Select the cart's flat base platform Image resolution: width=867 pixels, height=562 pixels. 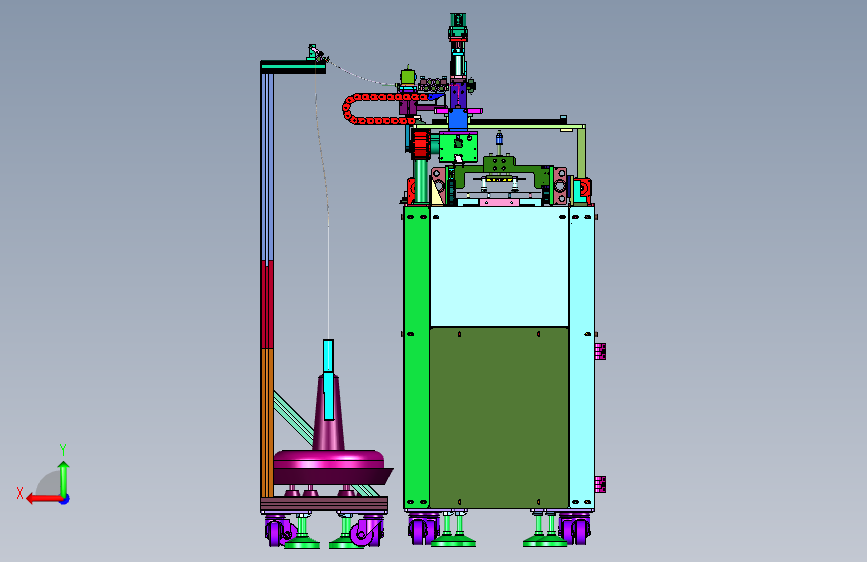(324, 504)
